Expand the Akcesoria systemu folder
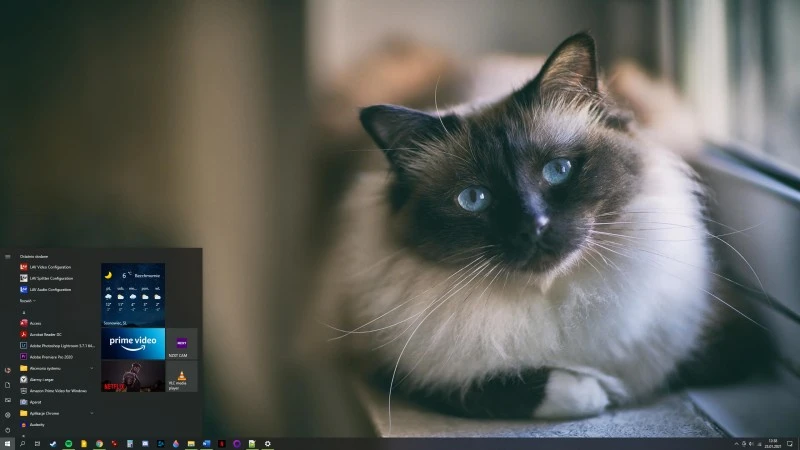The height and width of the screenshot is (450, 800). (x=57, y=368)
